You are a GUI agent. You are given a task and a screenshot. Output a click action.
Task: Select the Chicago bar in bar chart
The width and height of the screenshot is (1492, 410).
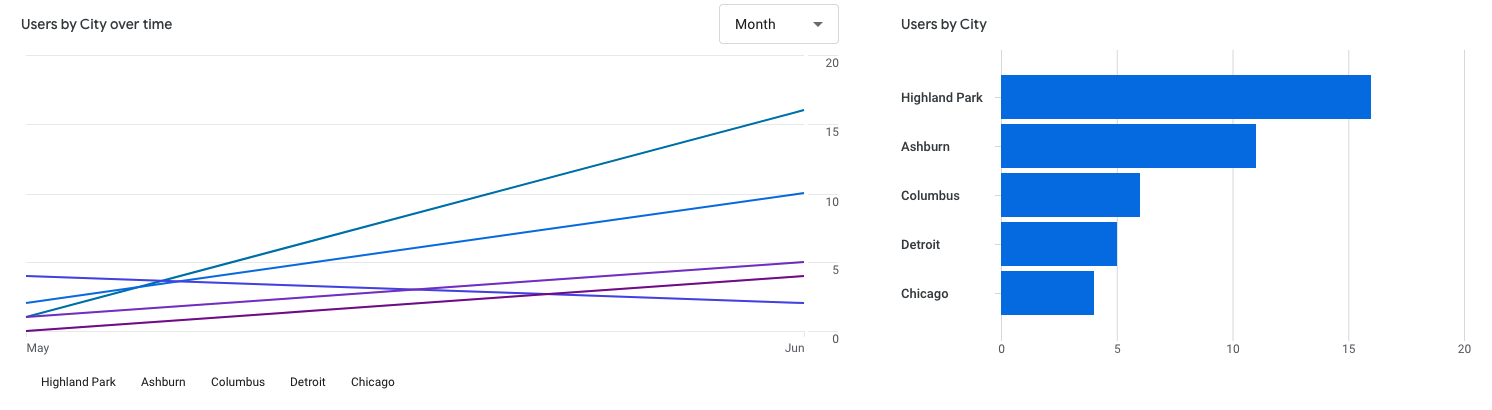1047,293
